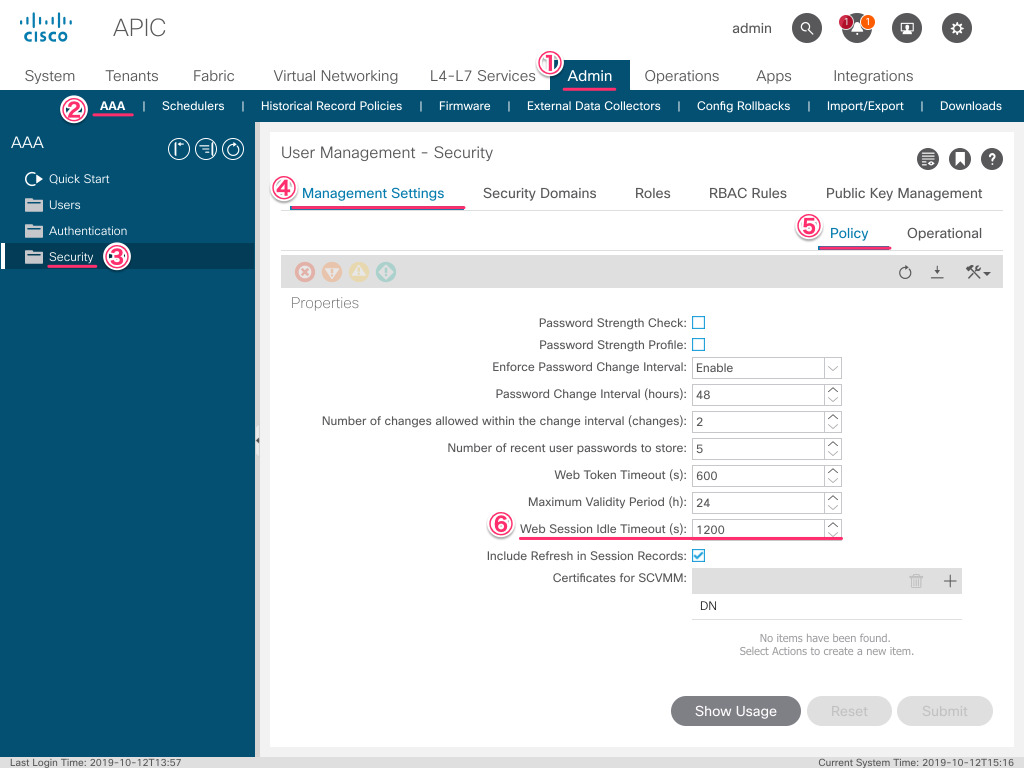Click the Security folder icon

[x=34, y=257]
